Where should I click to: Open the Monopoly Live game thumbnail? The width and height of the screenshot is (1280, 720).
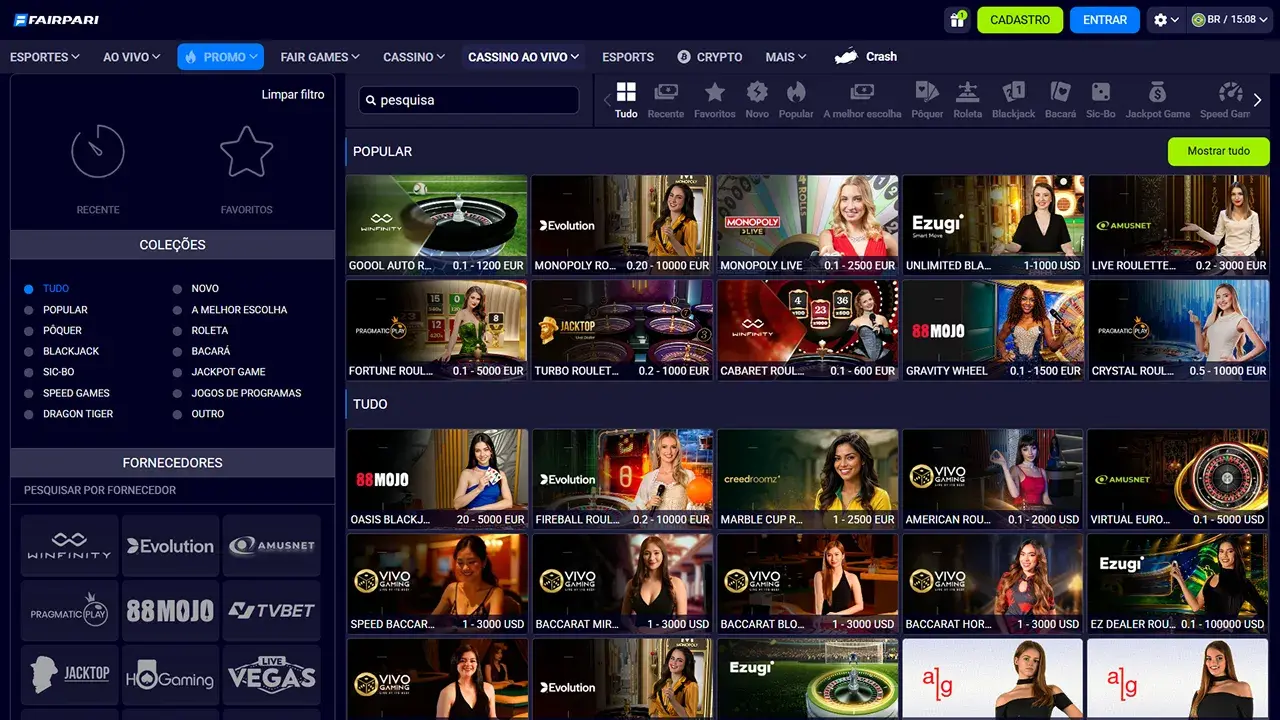[x=807, y=225]
